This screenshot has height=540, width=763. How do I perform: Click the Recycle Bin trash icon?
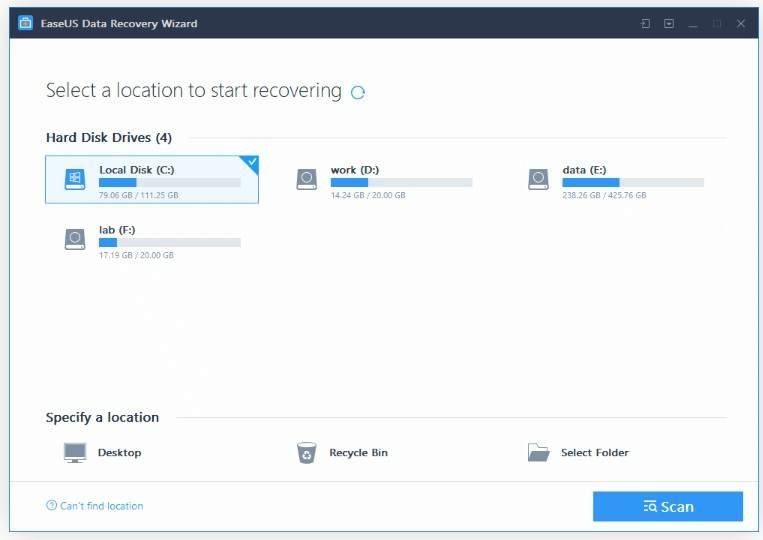click(307, 452)
